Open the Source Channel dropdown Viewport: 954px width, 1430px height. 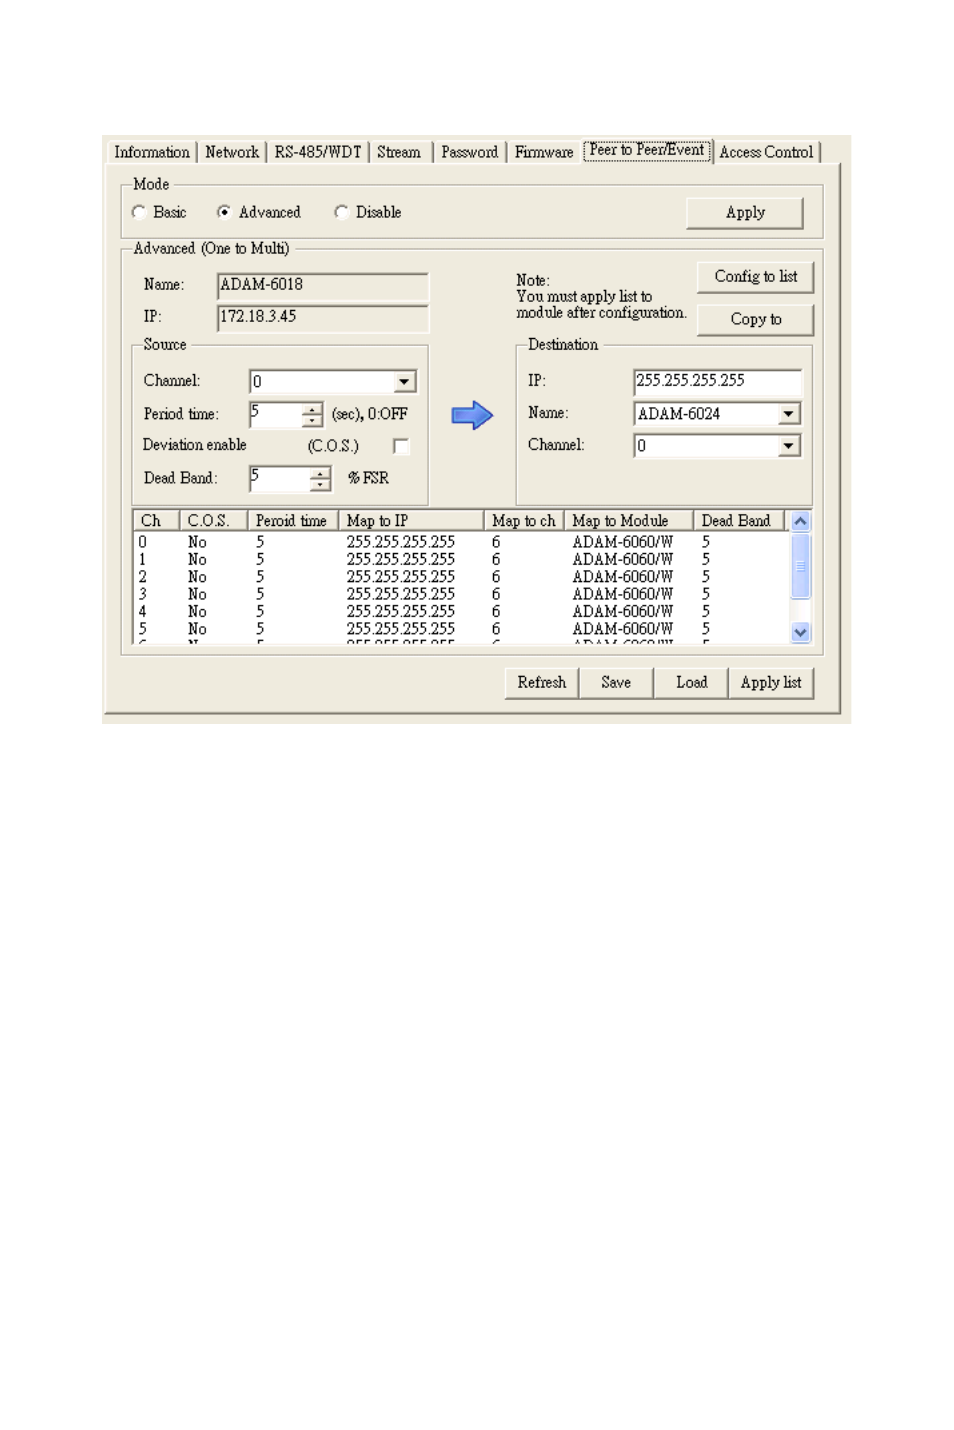coord(404,382)
